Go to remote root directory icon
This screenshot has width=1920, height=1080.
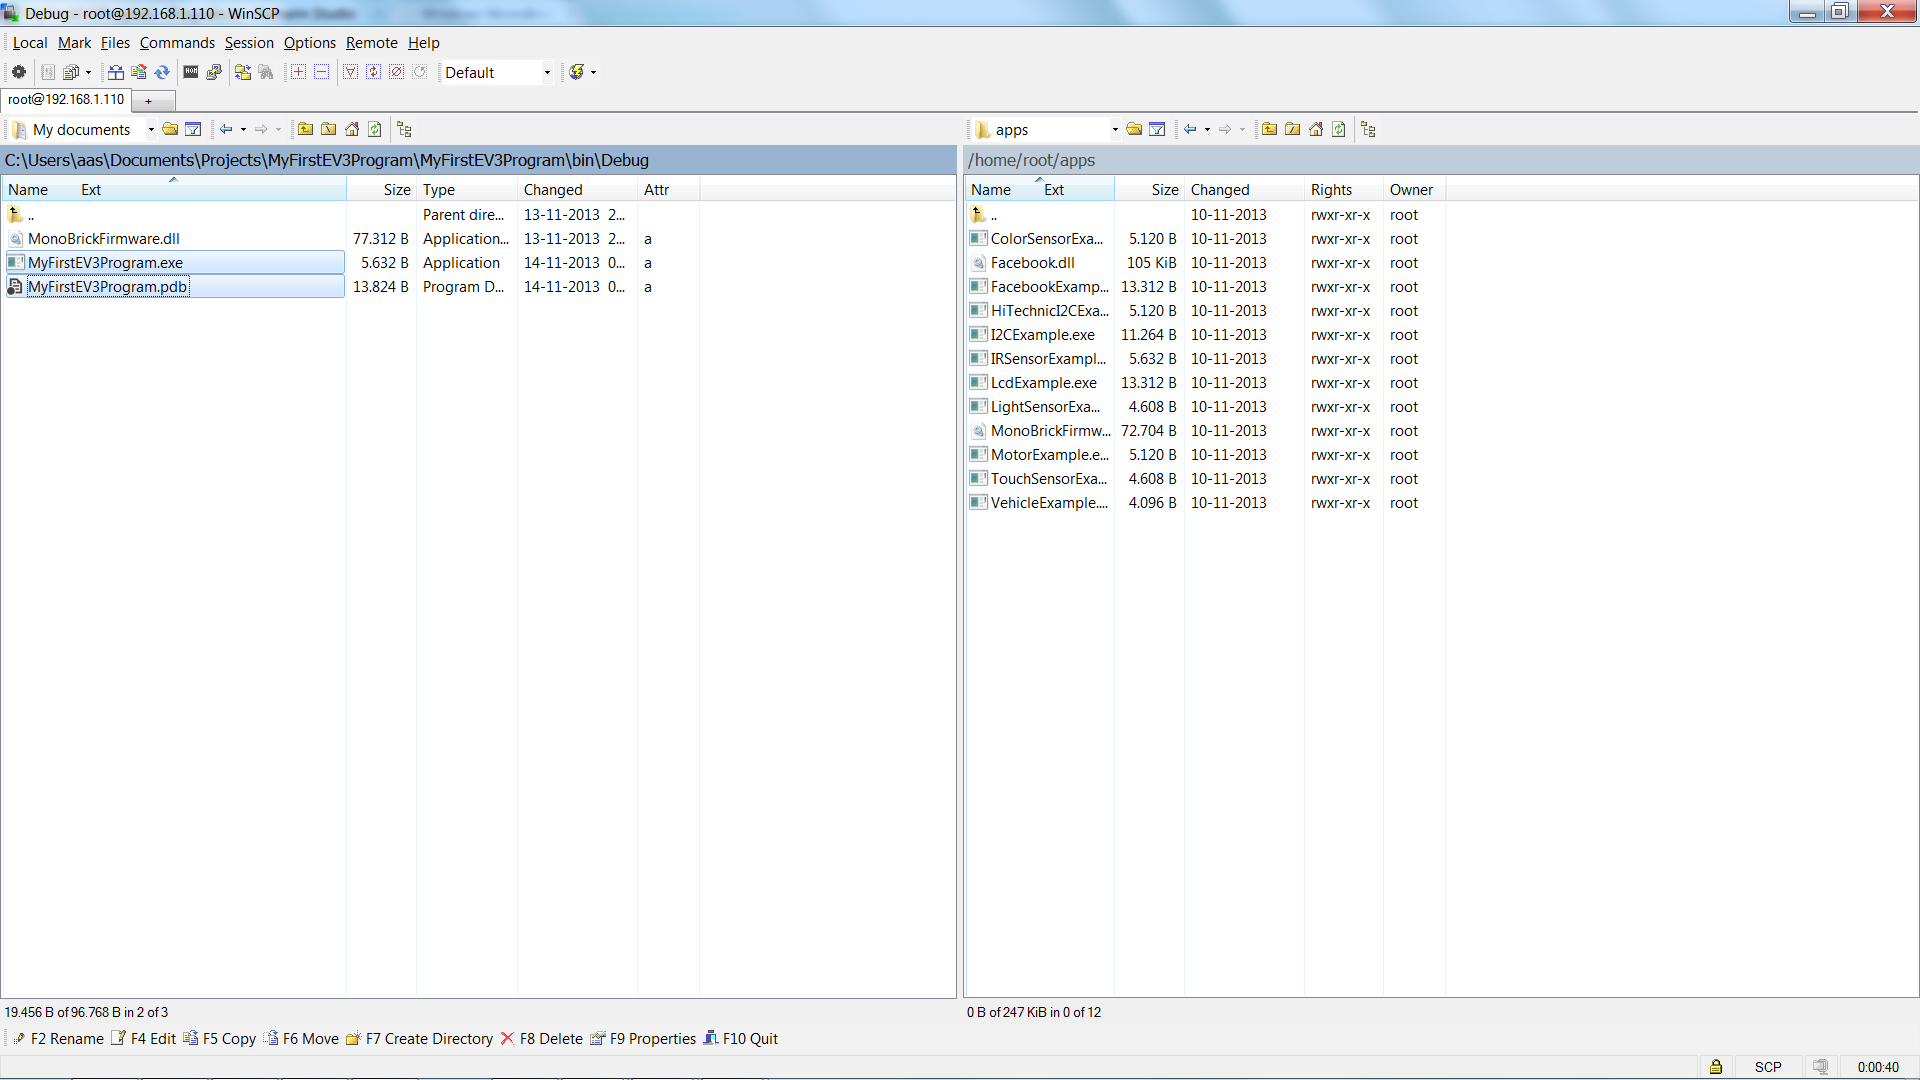click(1292, 129)
